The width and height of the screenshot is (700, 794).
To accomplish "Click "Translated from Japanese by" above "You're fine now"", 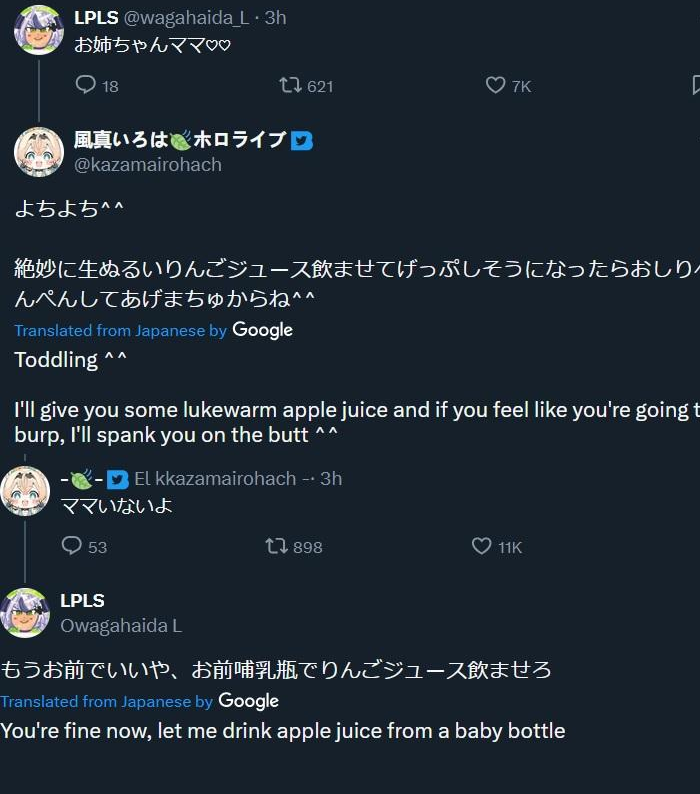I will point(107,702).
